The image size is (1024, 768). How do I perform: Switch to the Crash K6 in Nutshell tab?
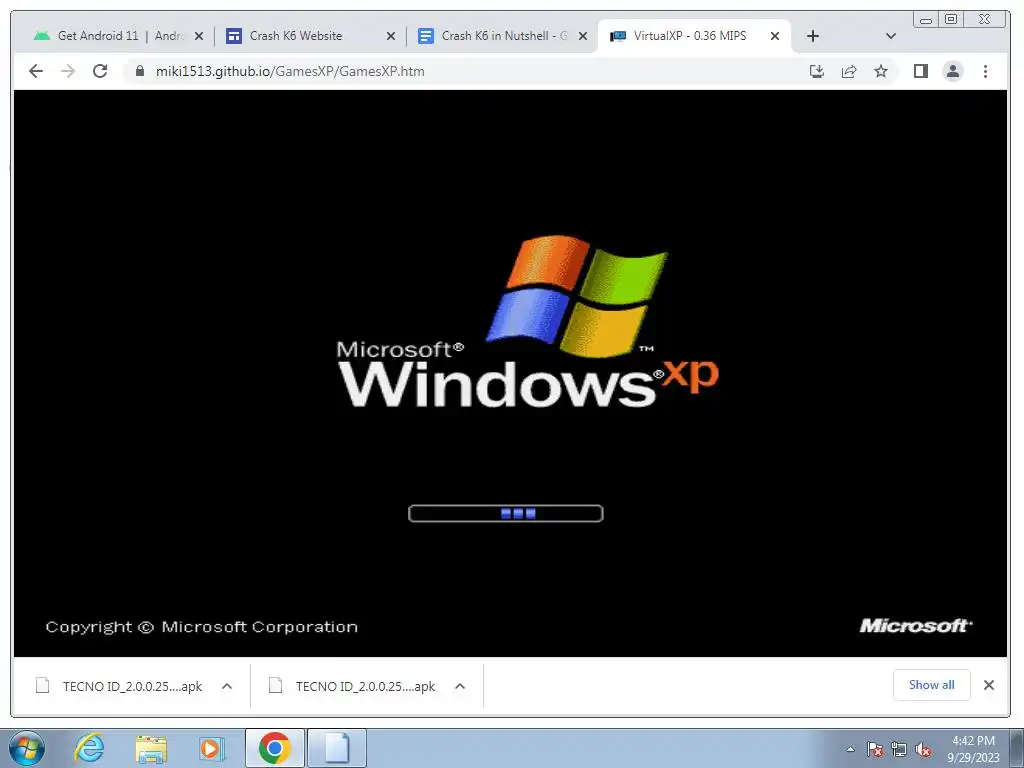[500, 36]
